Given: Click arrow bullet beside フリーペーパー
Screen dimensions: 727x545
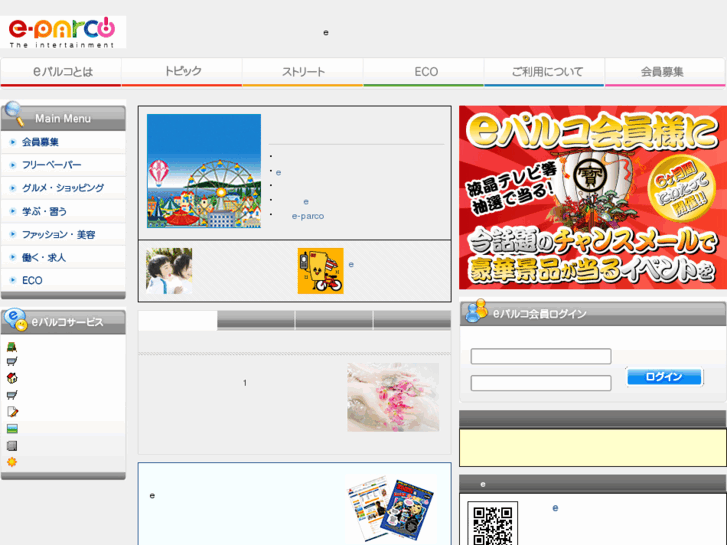Looking at the screenshot, I should coord(13,165).
